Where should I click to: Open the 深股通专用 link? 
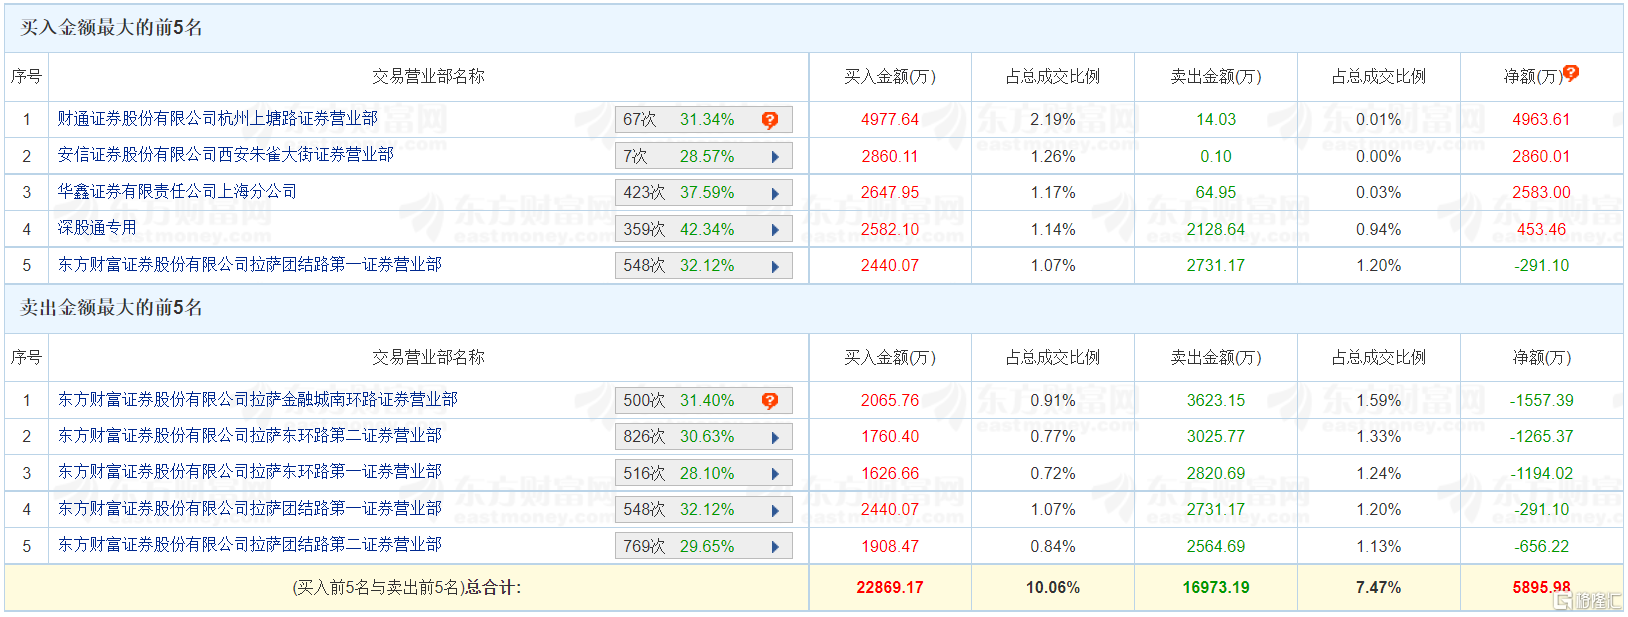coord(97,227)
